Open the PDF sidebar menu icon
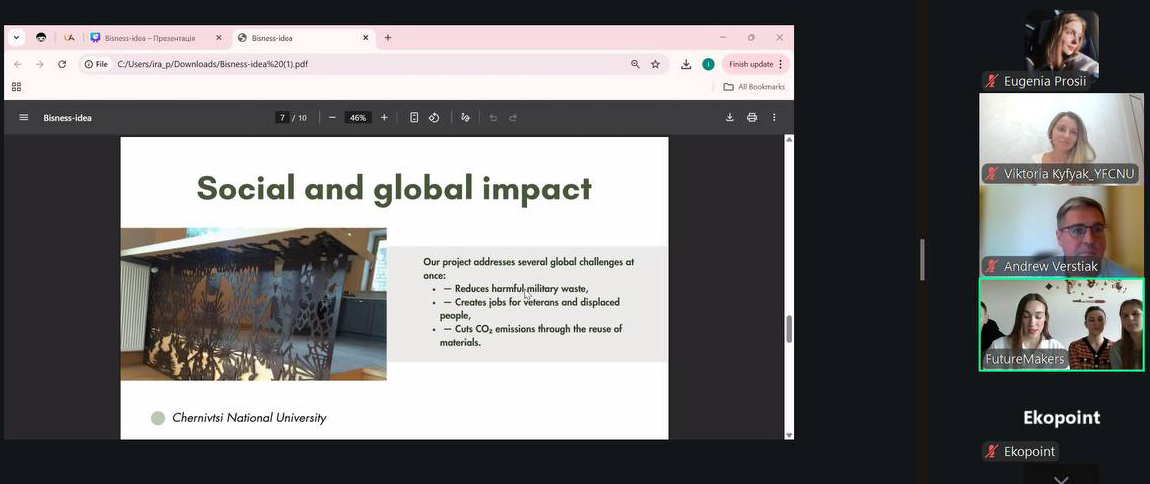This screenshot has height=484, width=1150. pyautogui.click(x=24, y=118)
